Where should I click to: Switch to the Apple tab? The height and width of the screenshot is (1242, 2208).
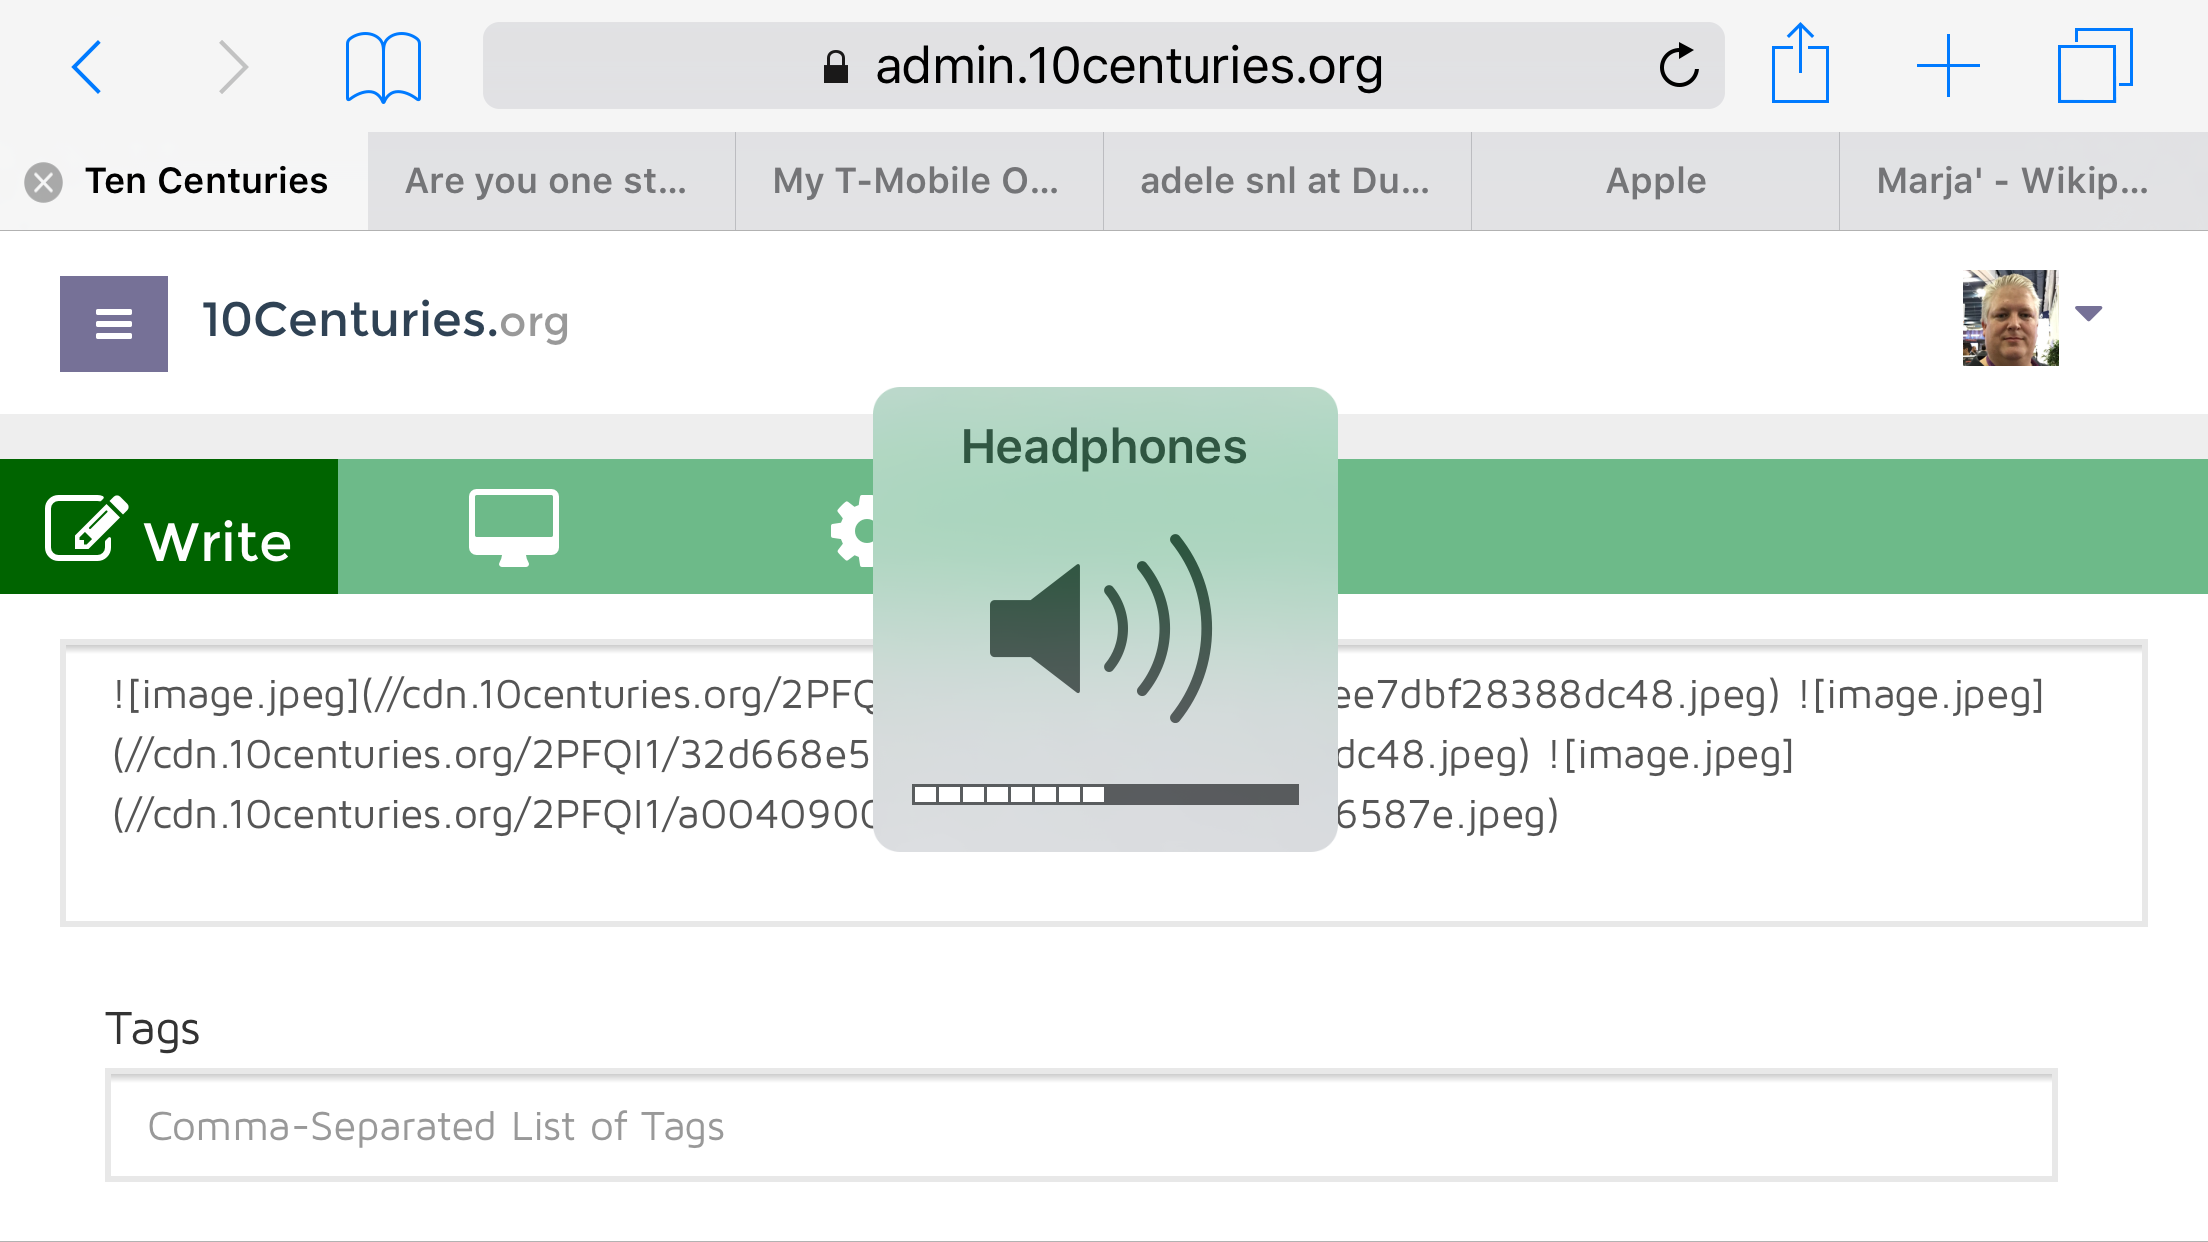pos(1655,181)
